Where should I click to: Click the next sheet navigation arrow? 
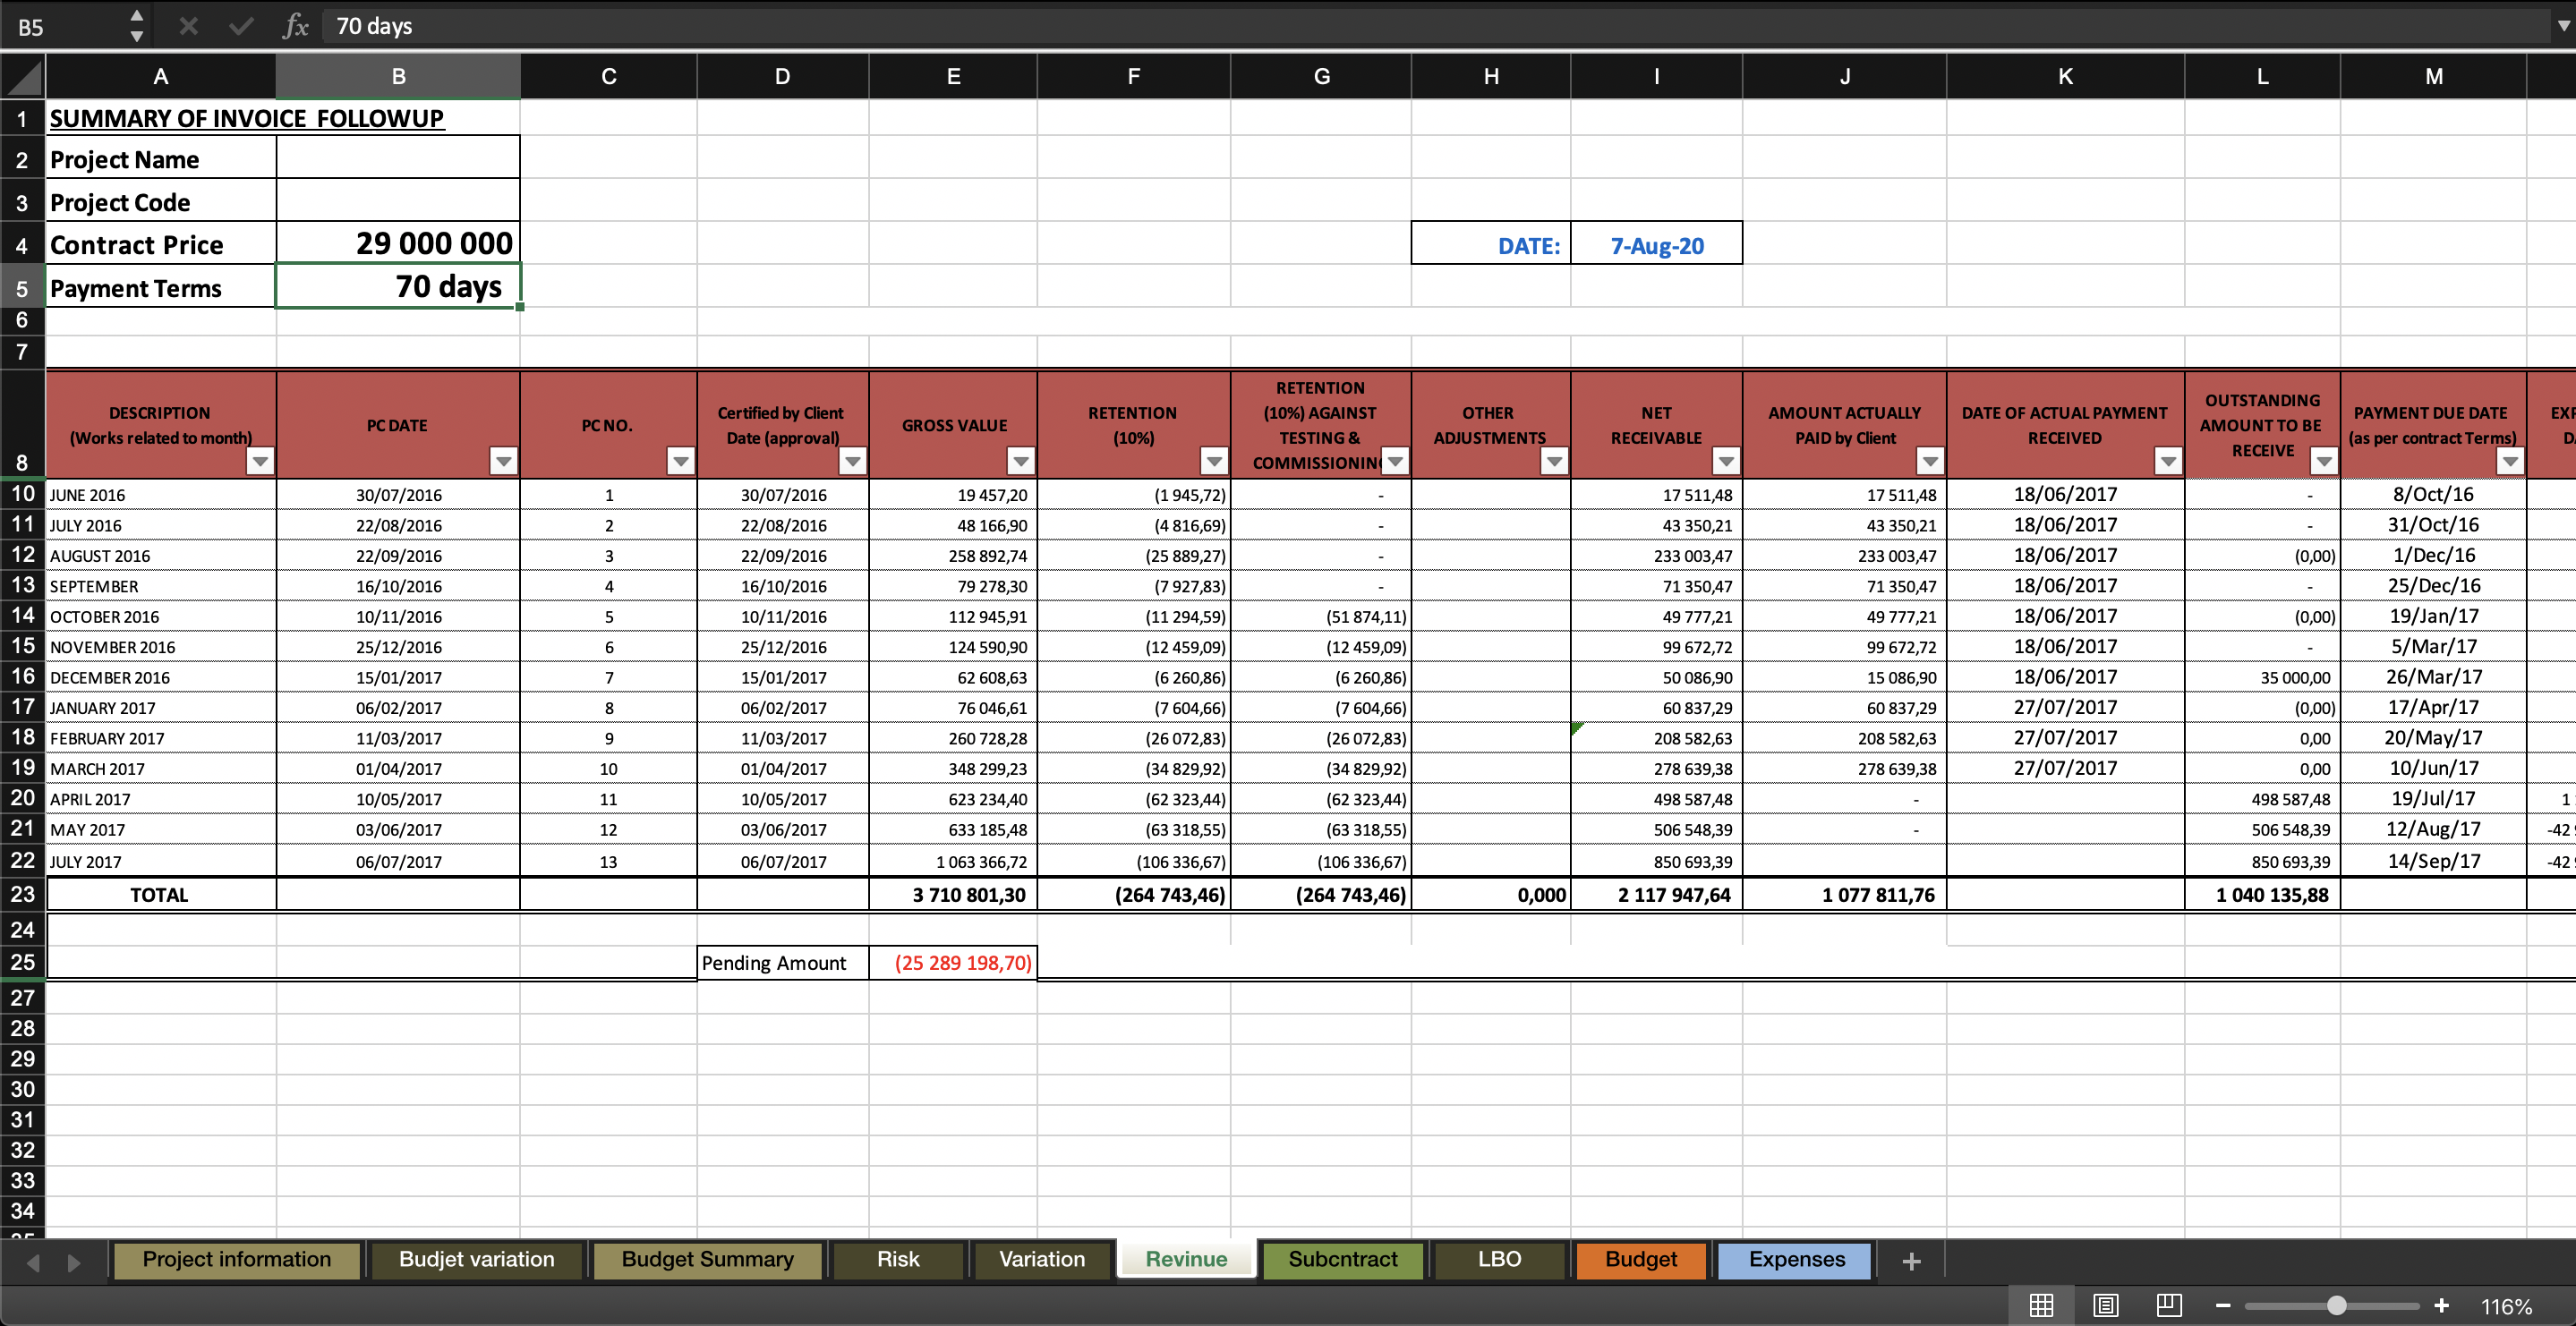73,1262
